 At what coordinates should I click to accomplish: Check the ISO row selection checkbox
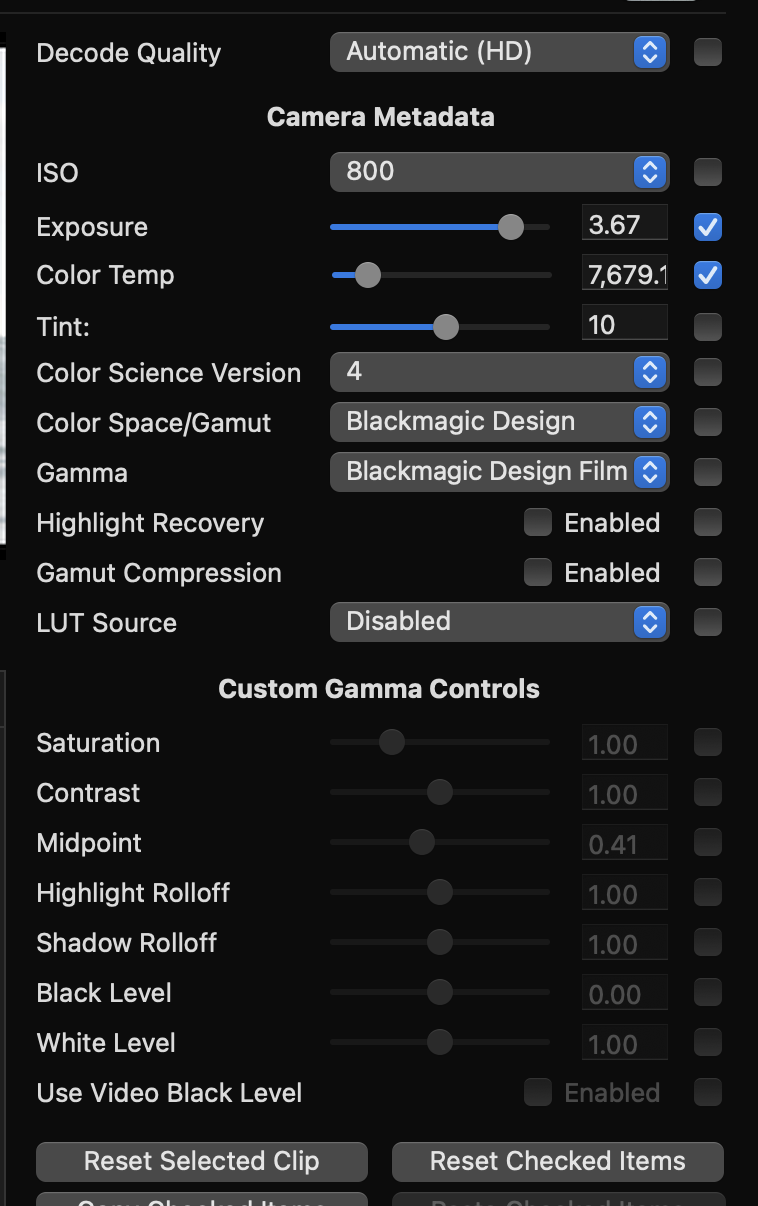coord(708,173)
